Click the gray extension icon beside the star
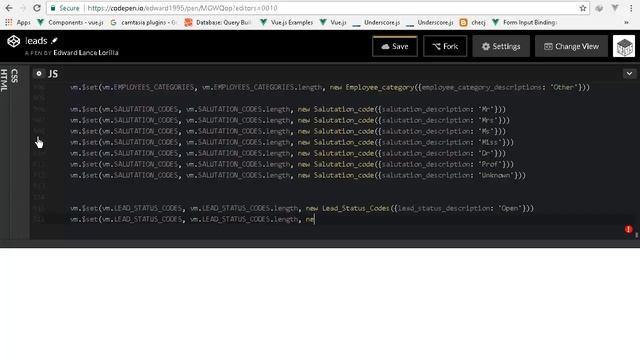This screenshot has height=360, width=640. coord(599,8)
